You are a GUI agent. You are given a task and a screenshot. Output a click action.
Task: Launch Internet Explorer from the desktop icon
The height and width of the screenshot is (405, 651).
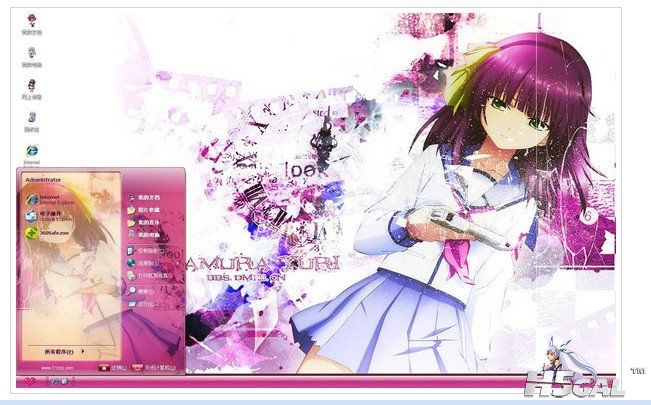(x=32, y=155)
